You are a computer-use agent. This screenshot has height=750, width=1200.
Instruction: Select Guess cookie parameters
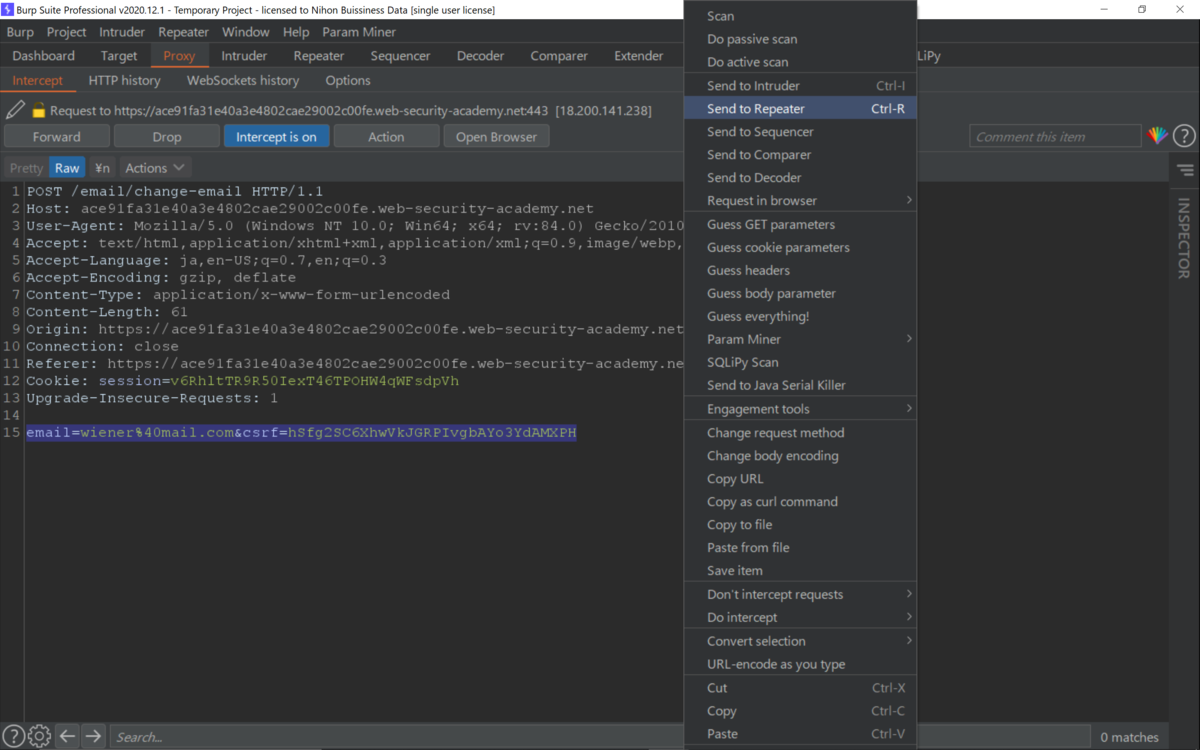click(800, 247)
